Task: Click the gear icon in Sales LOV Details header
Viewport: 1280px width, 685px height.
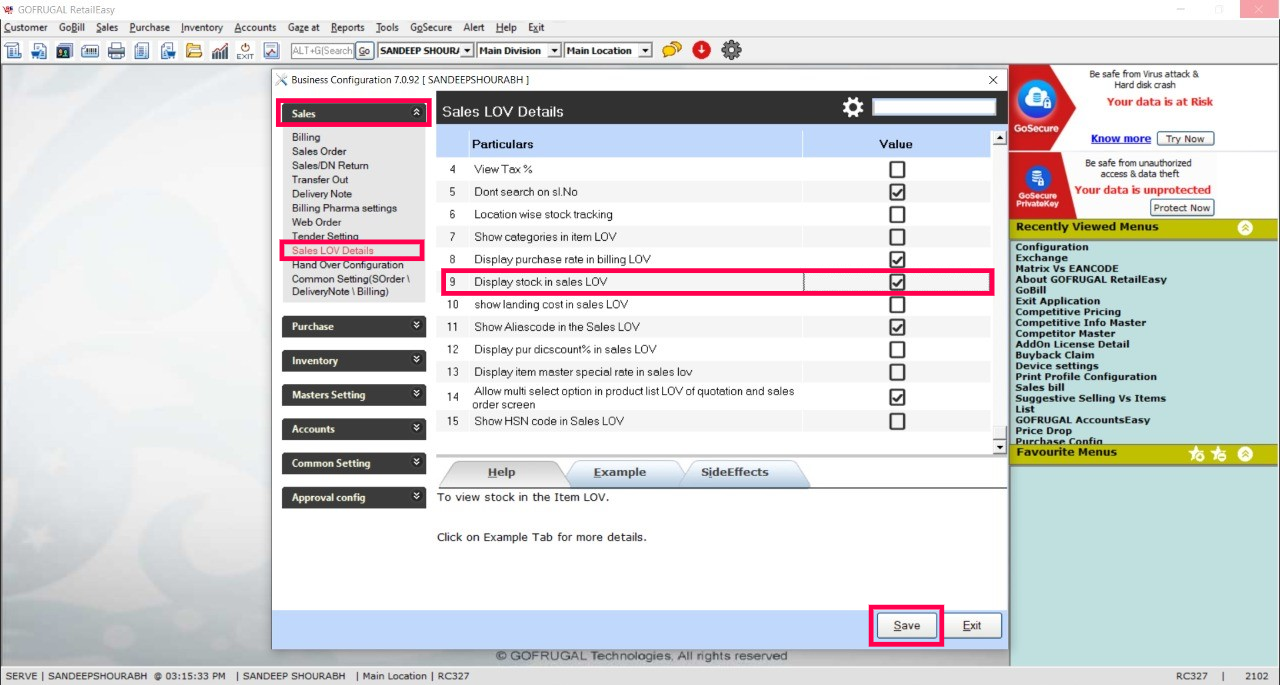Action: [853, 107]
